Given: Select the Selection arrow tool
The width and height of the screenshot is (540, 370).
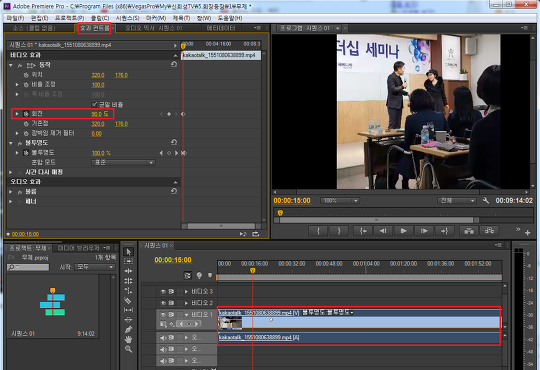Looking at the screenshot, I should coord(128,252).
